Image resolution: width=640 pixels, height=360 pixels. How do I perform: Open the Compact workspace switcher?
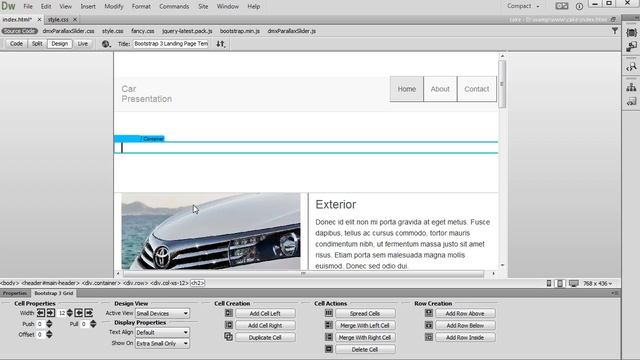tap(523, 6)
